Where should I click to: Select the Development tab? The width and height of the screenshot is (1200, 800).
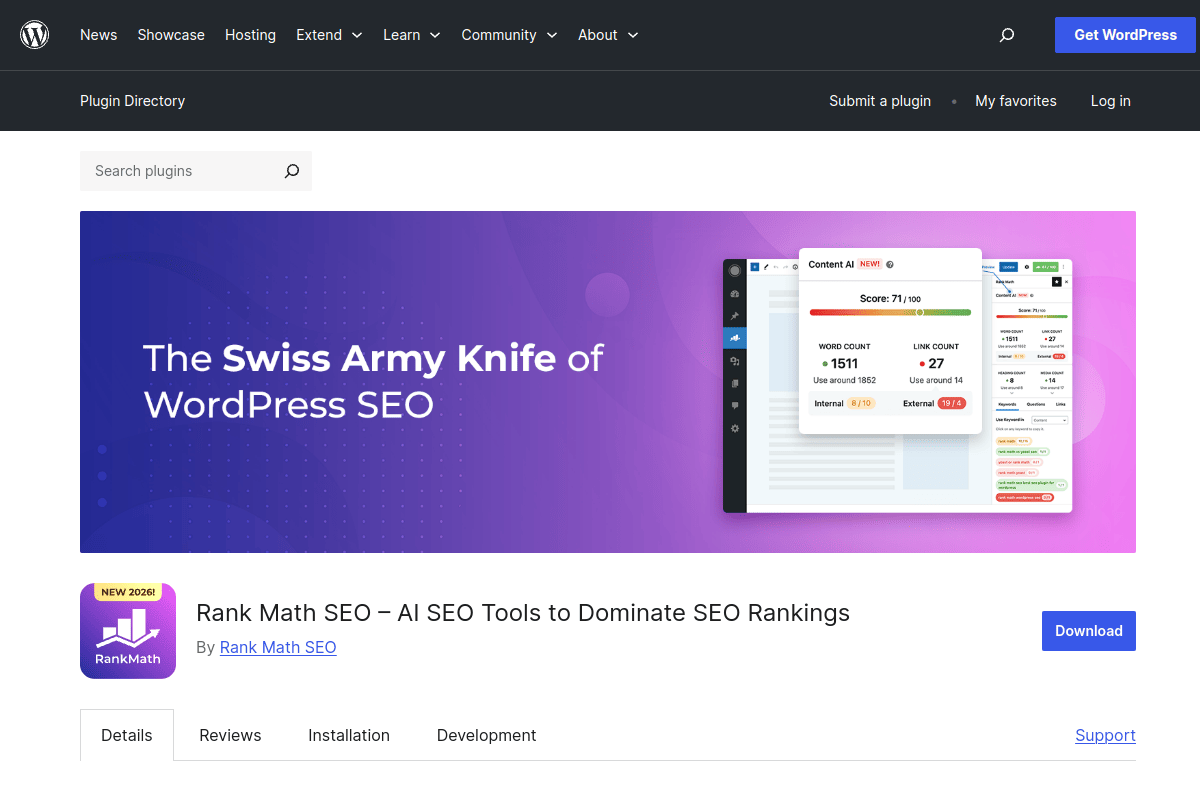(486, 735)
